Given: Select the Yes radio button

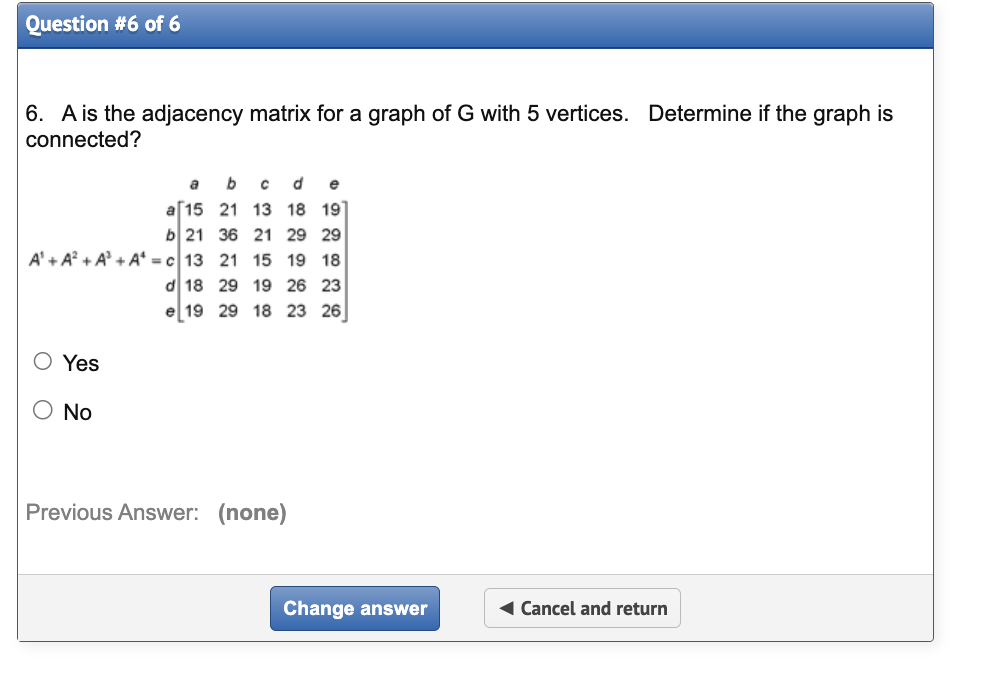Looking at the screenshot, I should 43,361.
